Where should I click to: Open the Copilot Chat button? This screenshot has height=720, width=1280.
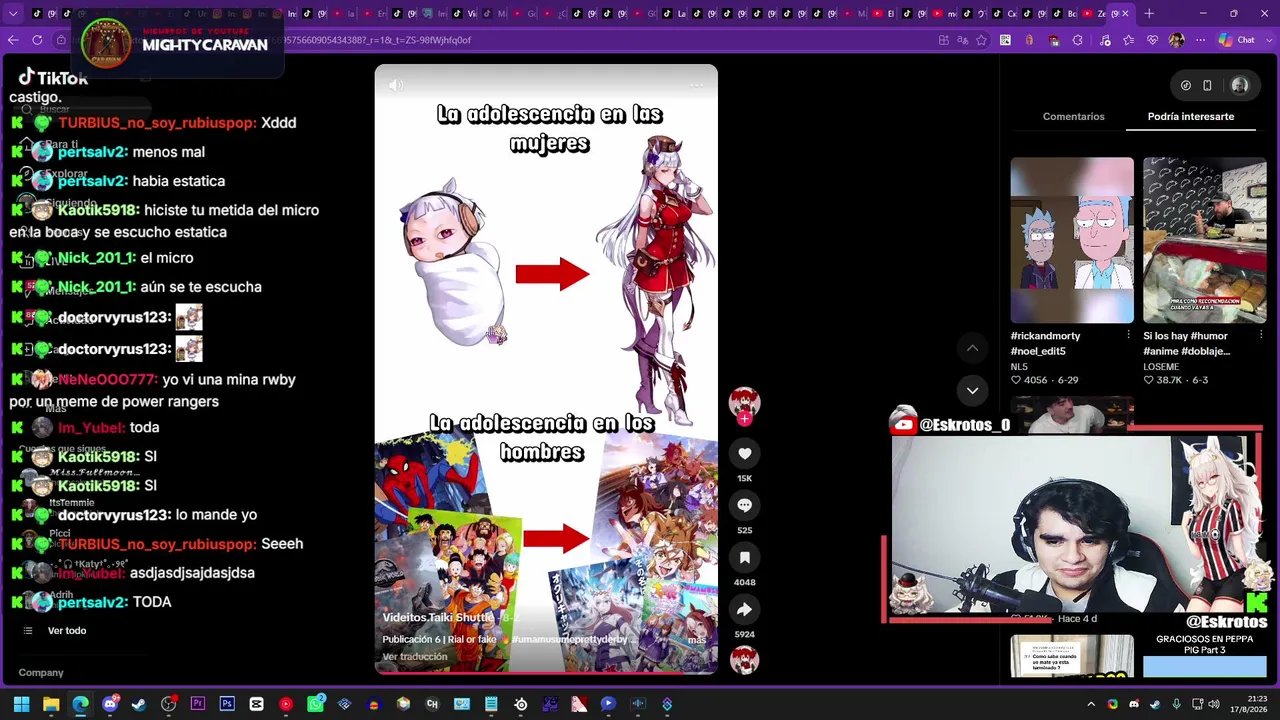[x=1236, y=40]
